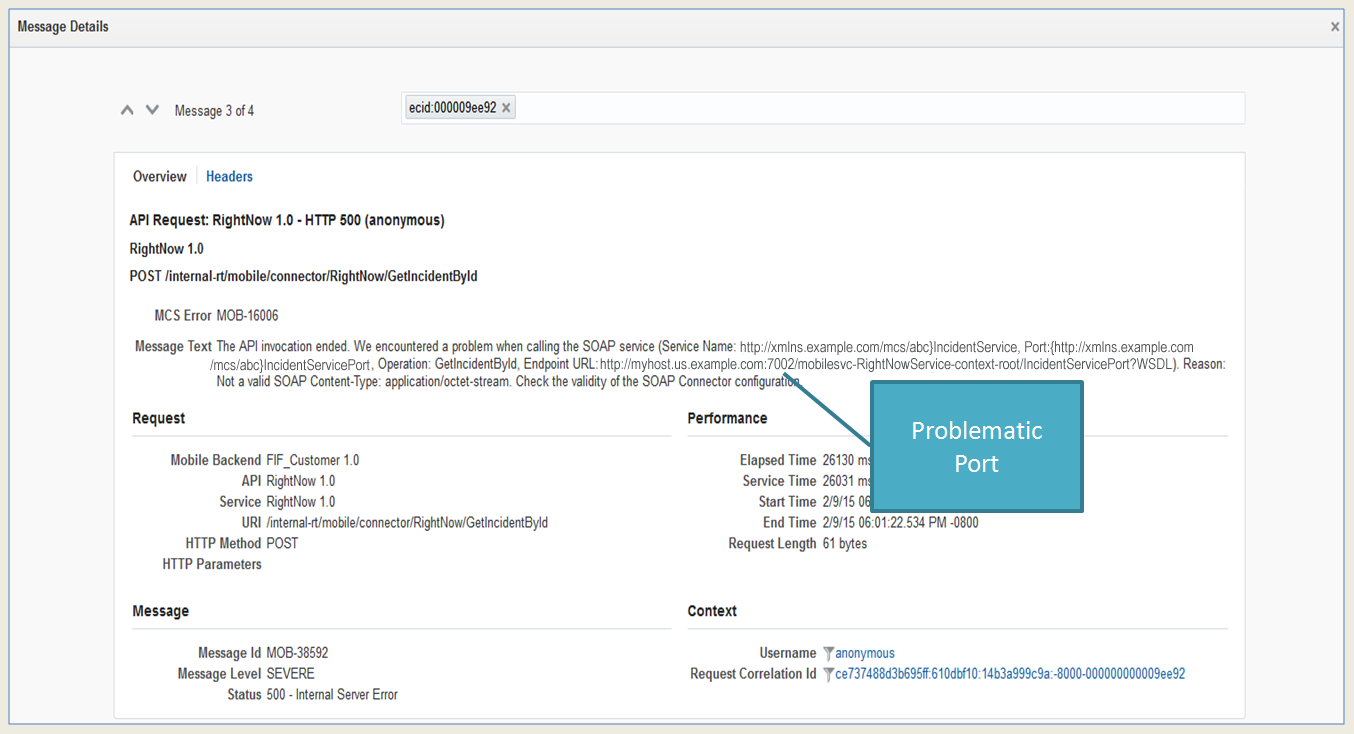Open the anonymous username link
This screenshot has height=734, width=1354.
point(865,654)
